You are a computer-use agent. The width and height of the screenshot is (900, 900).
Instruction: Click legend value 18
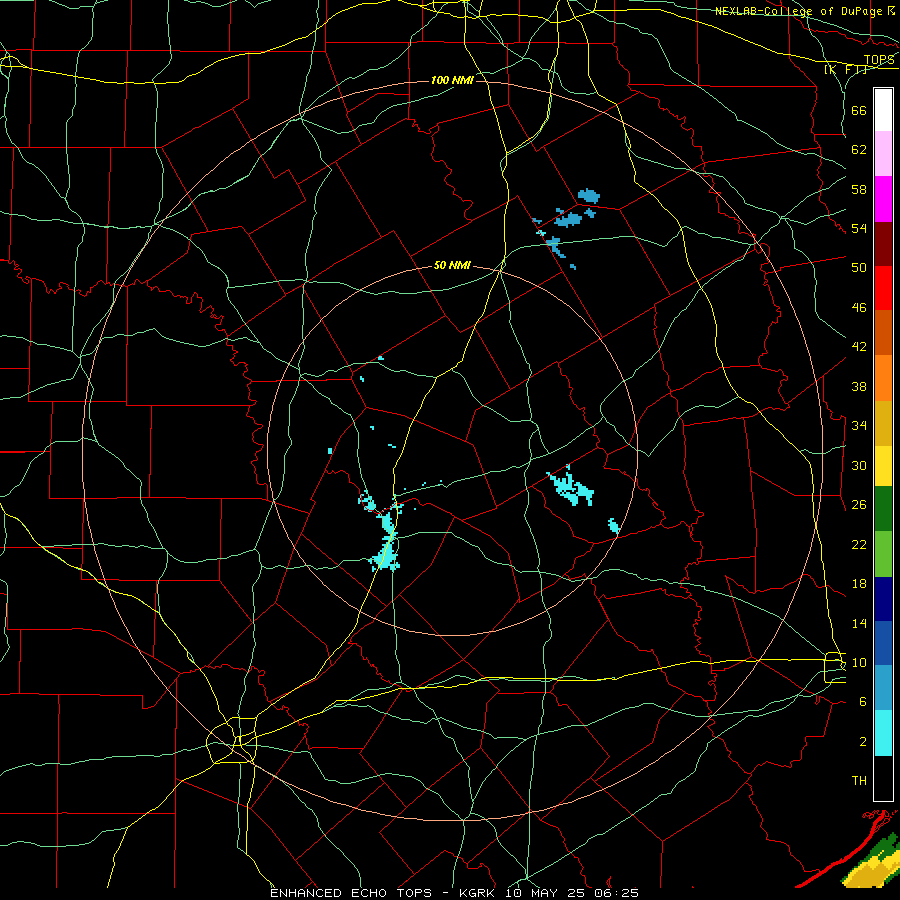coord(859,584)
